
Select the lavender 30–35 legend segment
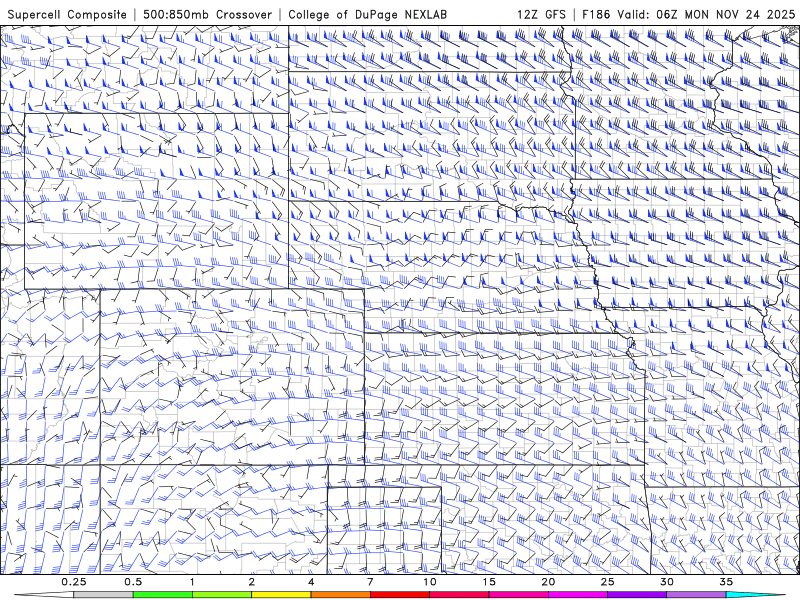click(696, 595)
